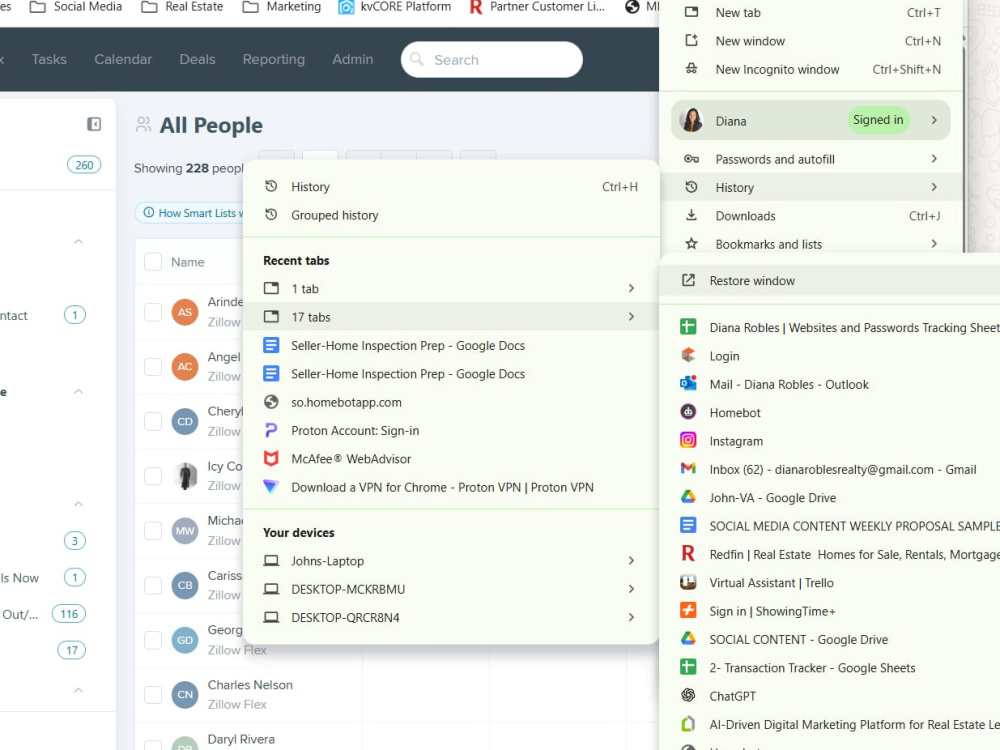
Task: Click into the Search field
Action: [492, 59]
